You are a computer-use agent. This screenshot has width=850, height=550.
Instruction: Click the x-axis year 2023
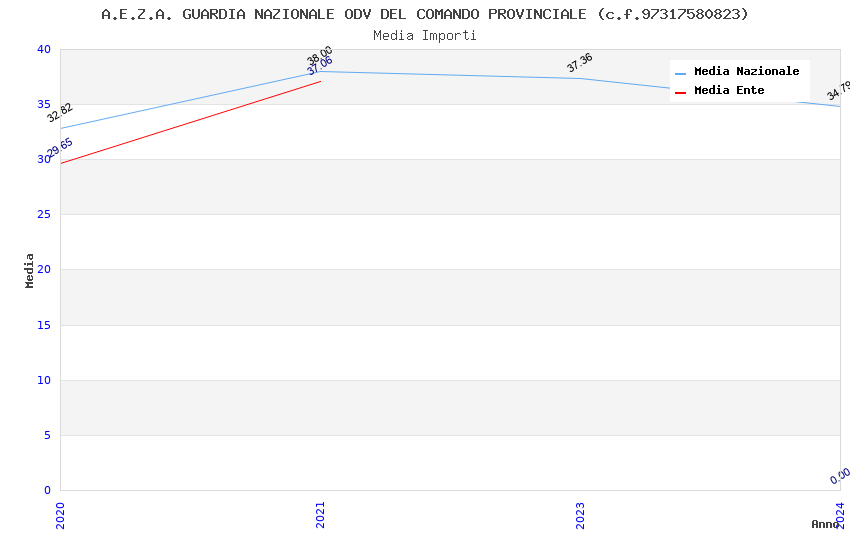pyautogui.click(x=580, y=515)
